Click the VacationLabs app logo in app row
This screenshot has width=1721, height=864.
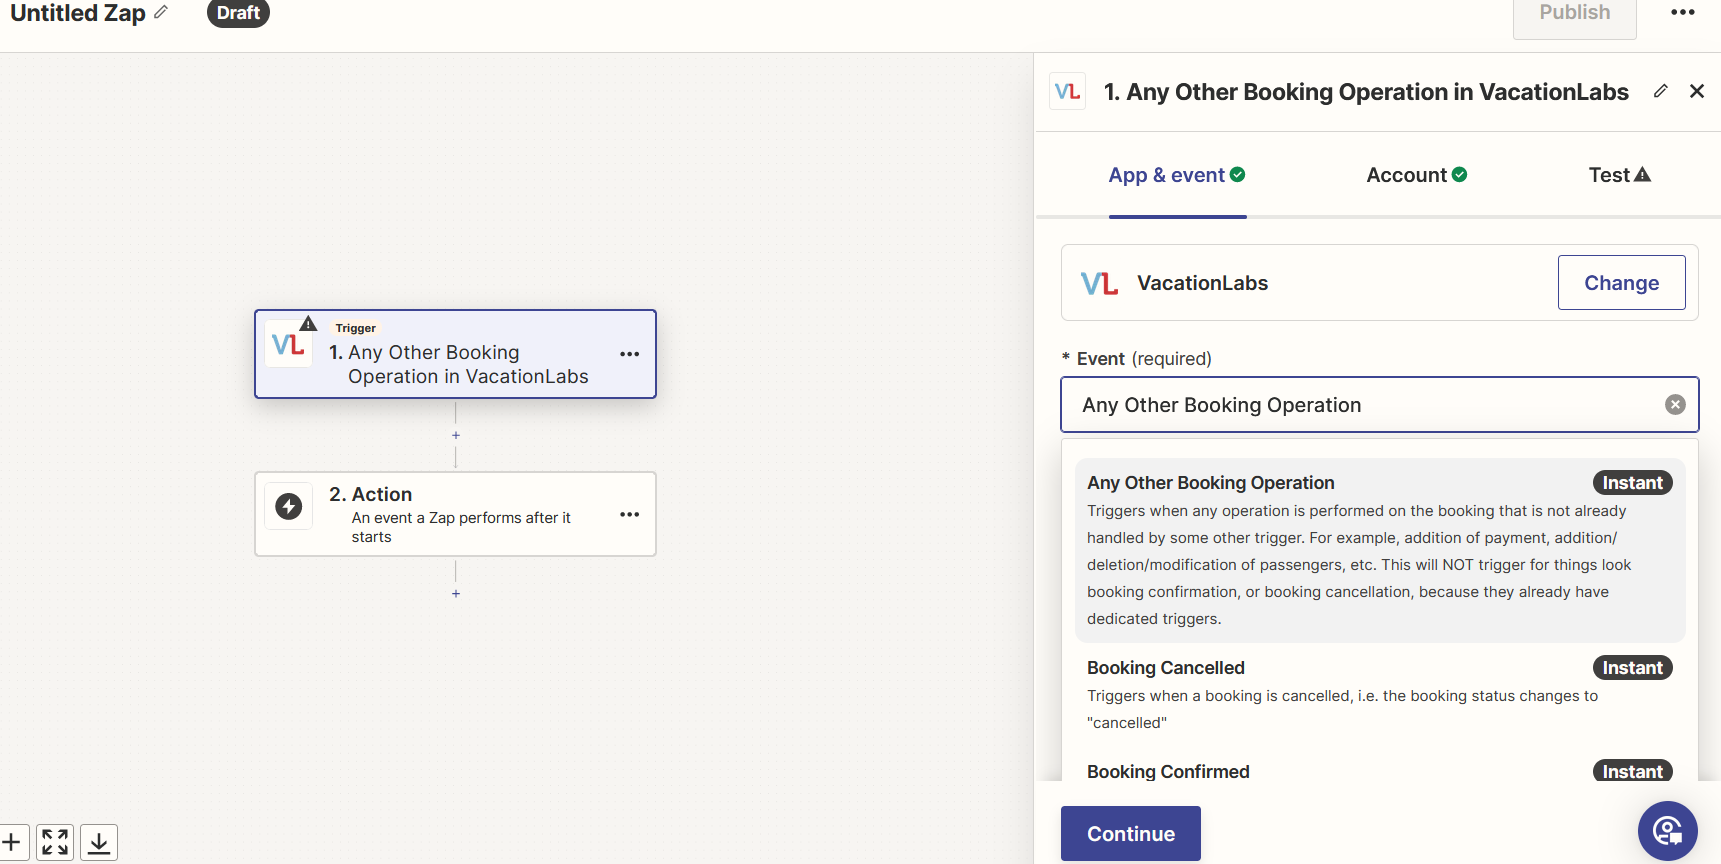(x=1099, y=283)
